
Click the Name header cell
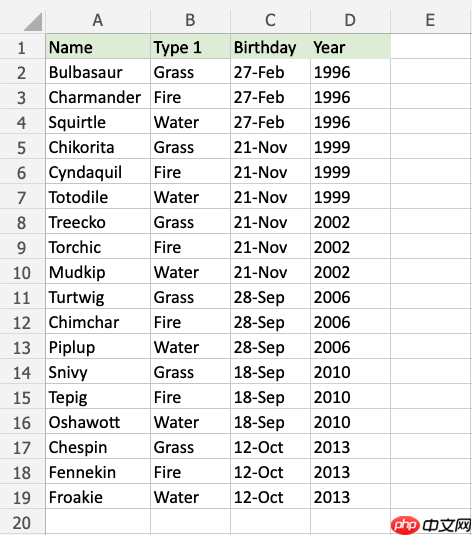tap(98, 46)
